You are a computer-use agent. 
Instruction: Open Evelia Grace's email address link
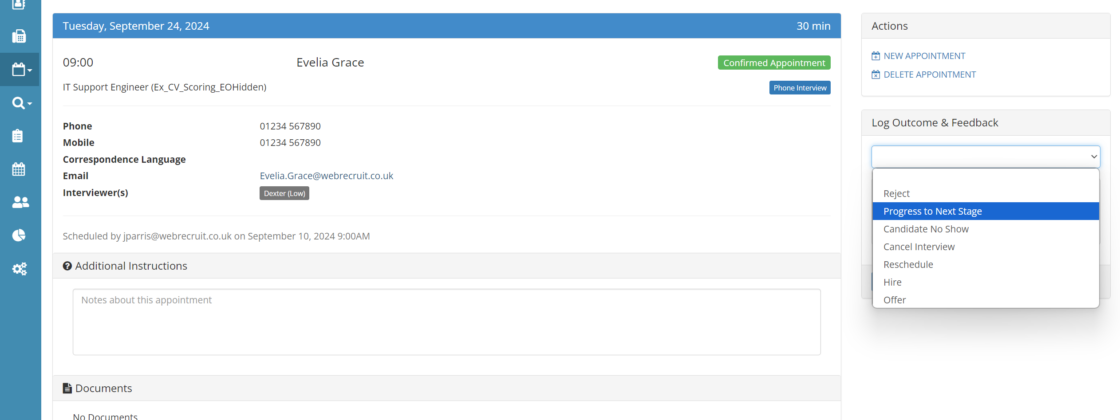tap(326, 176)
